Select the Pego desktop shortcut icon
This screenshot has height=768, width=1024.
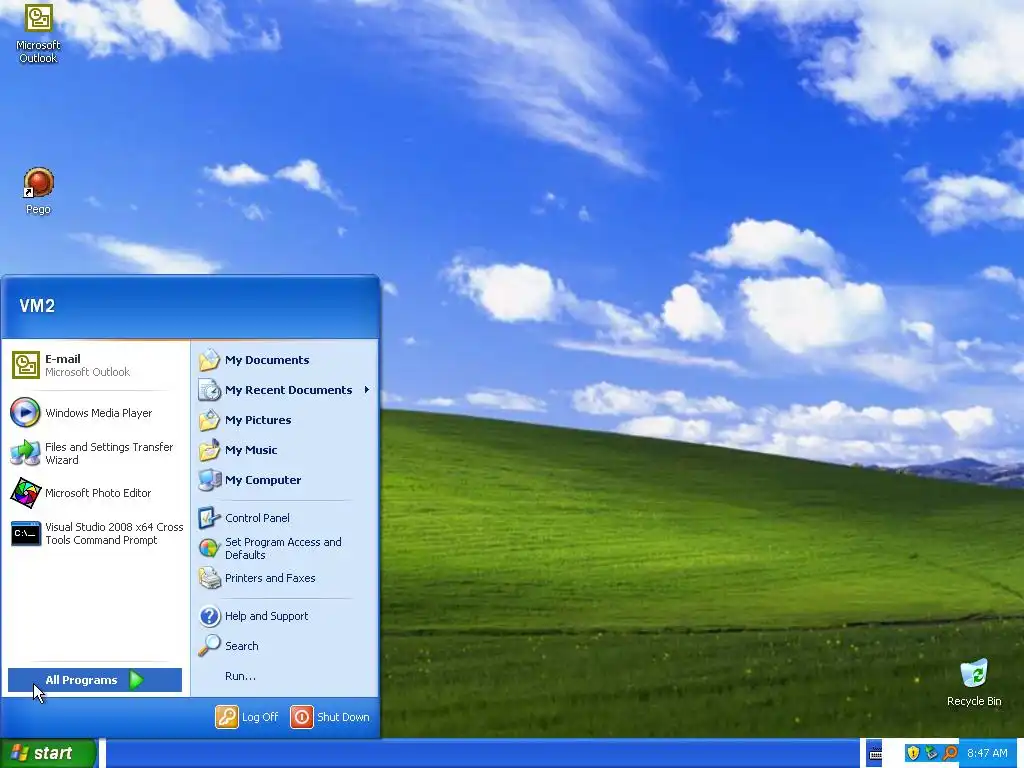(x=38, y=191)
